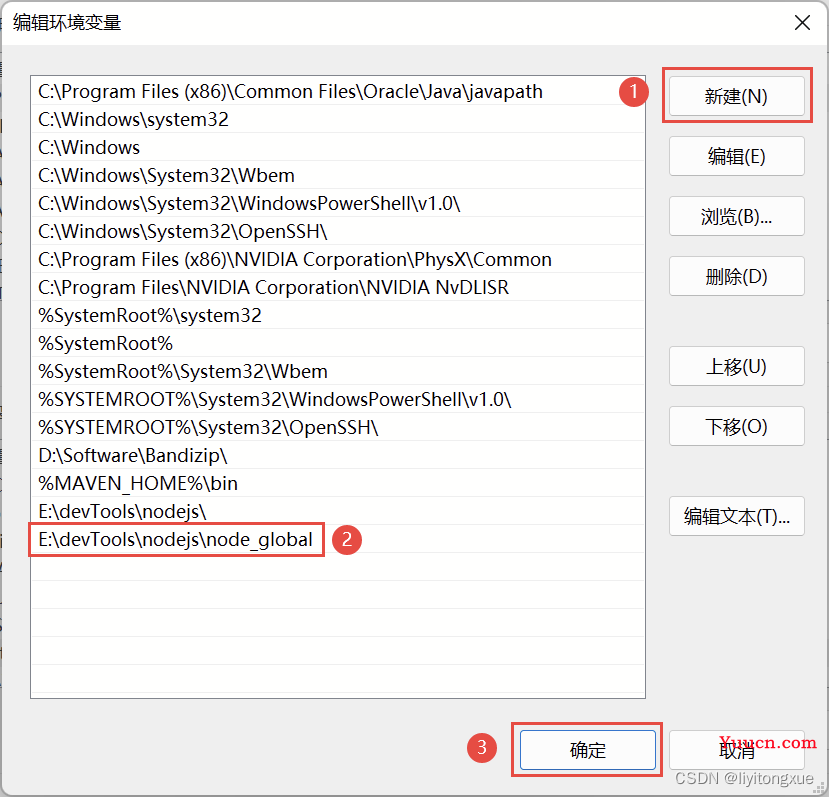The height and width of the screenshot is (797, 829).
Task: Select the C:\Windows\System32\OpenSSH\ entry
Action: [338, 232]
